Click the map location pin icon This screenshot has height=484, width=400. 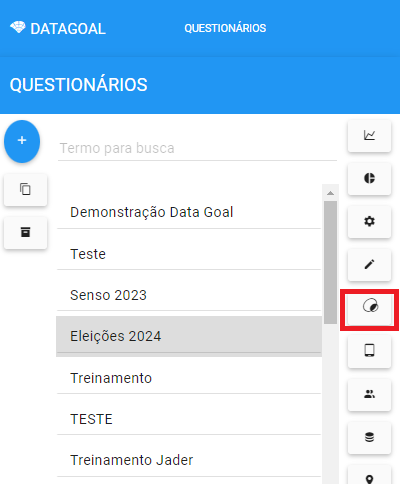click(x=369, y=477)
